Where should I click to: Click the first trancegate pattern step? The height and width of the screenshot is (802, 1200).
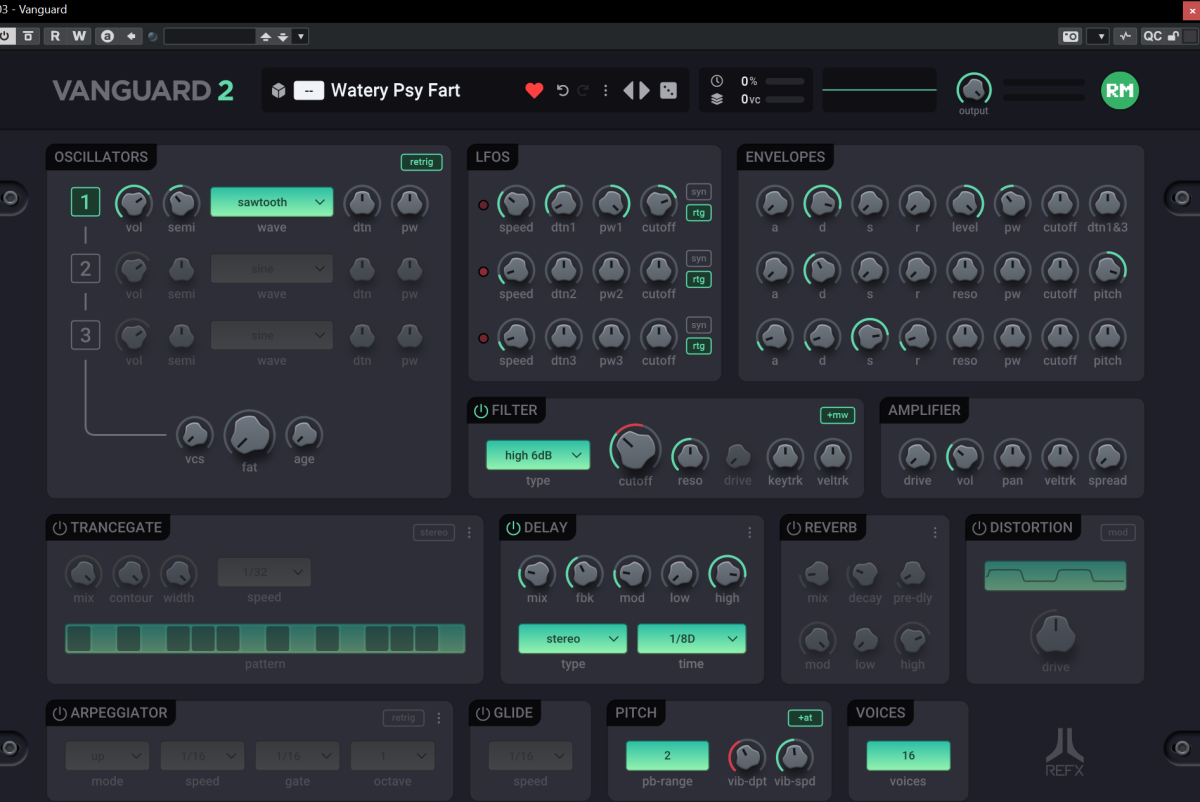(x=79, y=639)
